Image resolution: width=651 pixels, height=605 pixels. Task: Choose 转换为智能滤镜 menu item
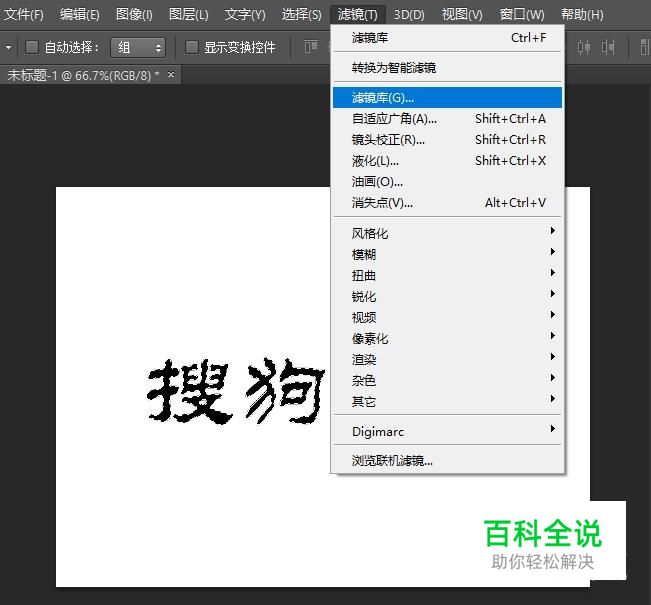pos(448,67)
